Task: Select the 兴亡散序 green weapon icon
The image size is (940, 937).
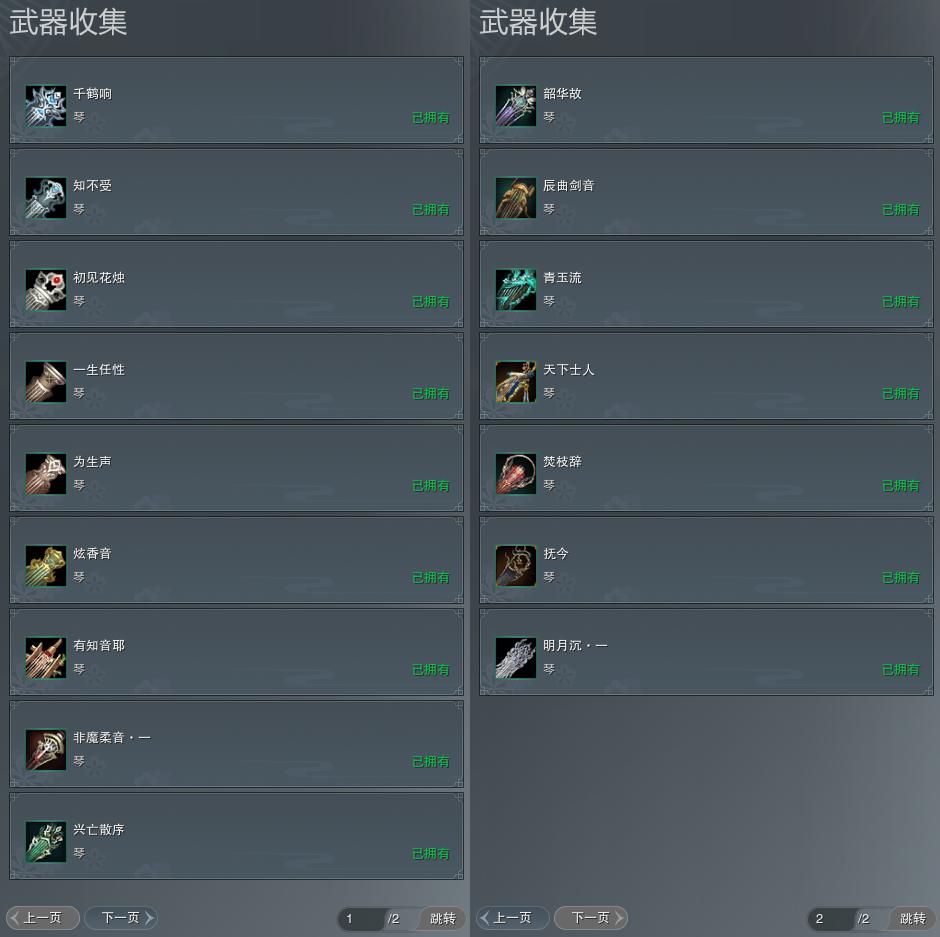Action: [x=46, y=842]
